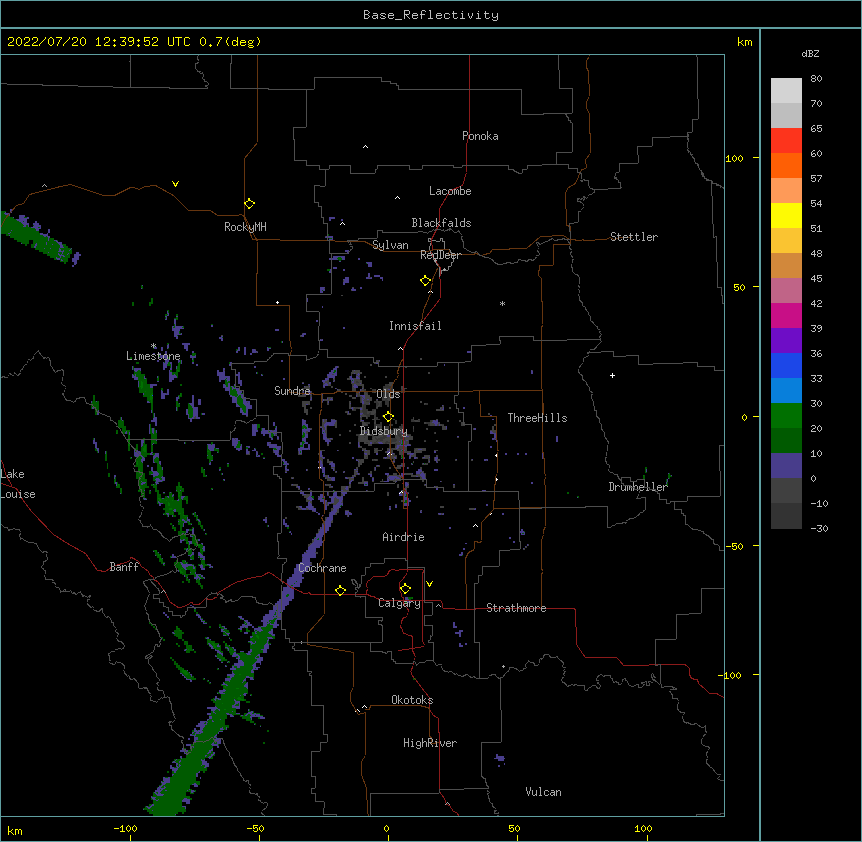Click the white plus marker north of Drumheller
This screenshot has height=842, width=862.
pyautogui.click(x=612, y=375)
